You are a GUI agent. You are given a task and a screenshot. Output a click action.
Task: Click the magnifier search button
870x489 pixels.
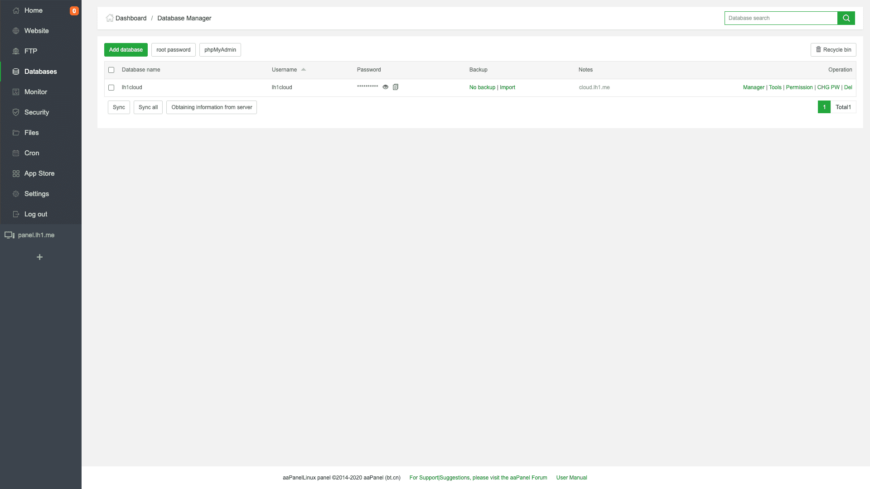846,18
